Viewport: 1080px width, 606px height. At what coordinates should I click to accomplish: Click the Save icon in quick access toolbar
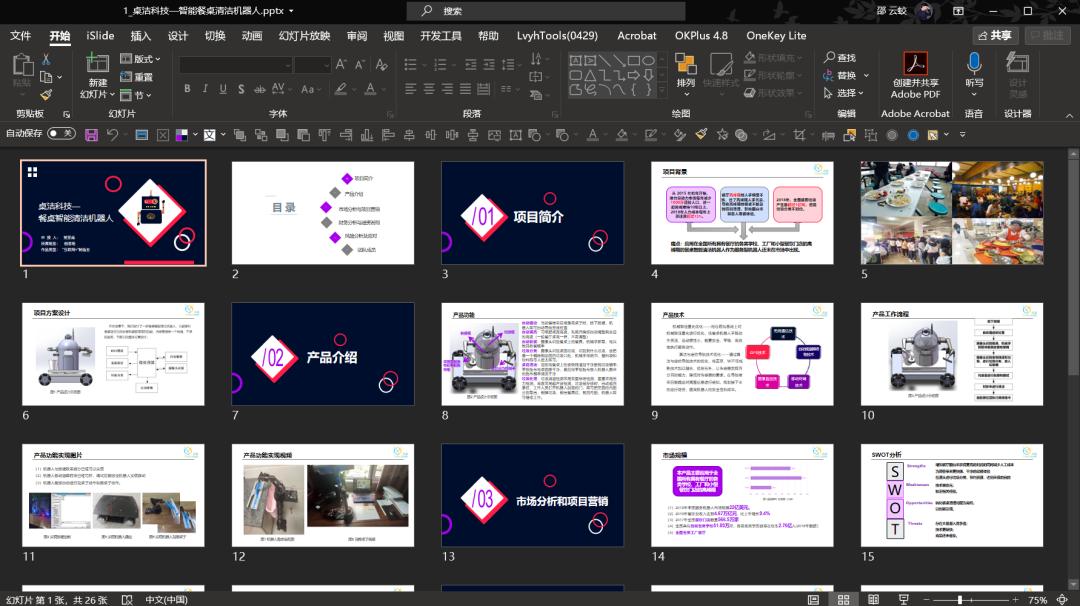coord(91,134)
